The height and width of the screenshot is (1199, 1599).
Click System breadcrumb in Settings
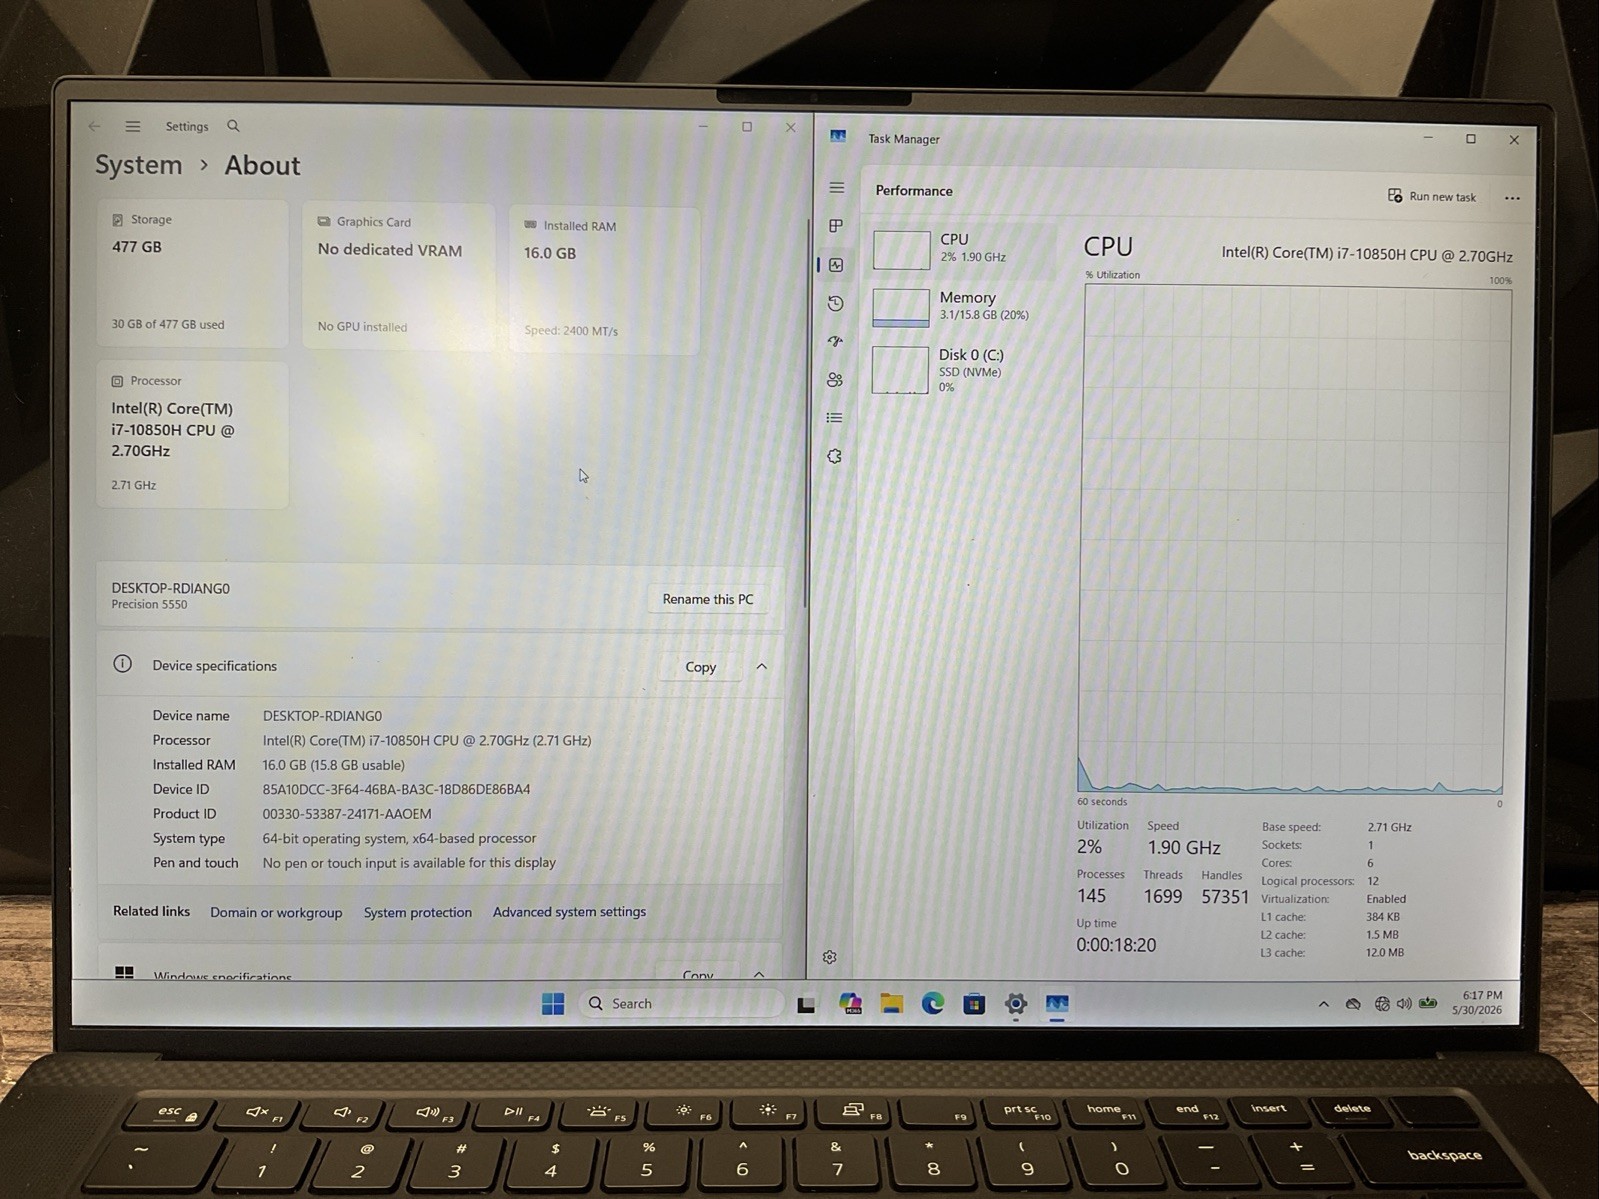pyautogui.click(x=139, y=165)
